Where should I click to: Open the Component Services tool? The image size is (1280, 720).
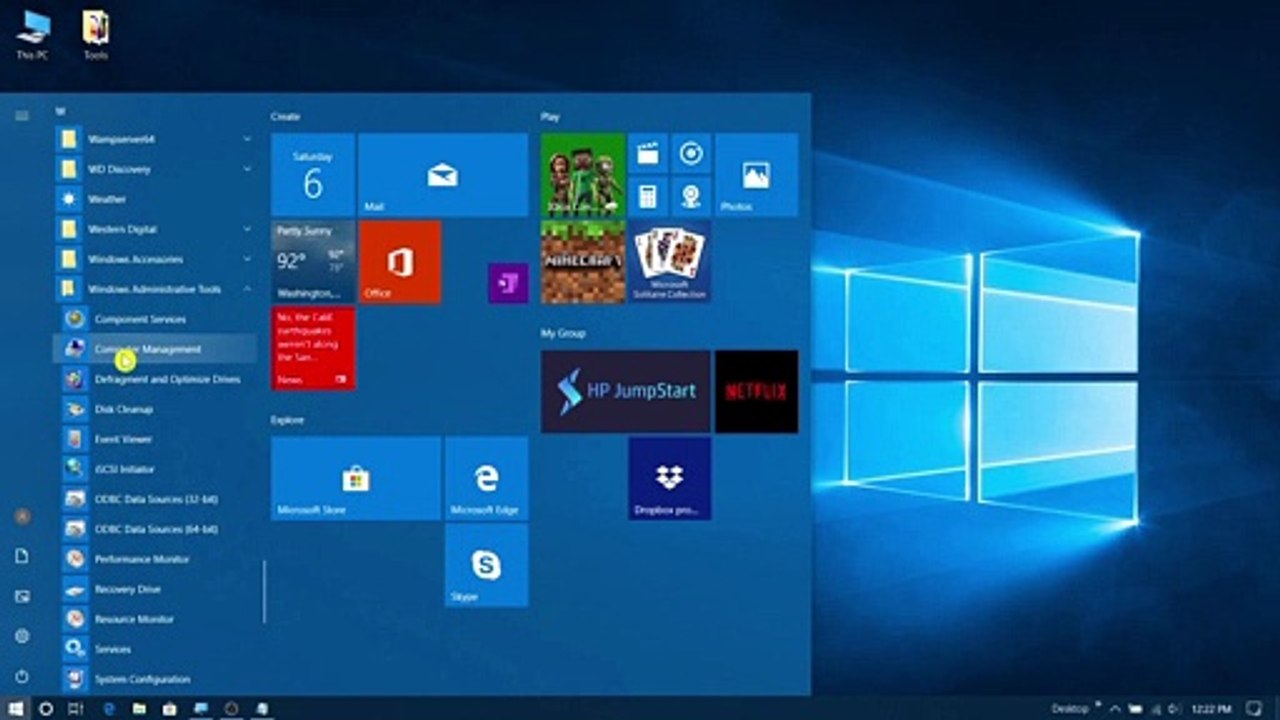point(155,319)
